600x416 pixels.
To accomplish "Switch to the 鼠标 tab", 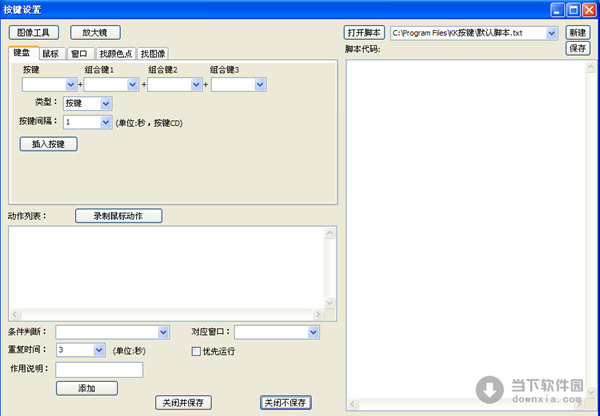I will click(x=53, y=53).
